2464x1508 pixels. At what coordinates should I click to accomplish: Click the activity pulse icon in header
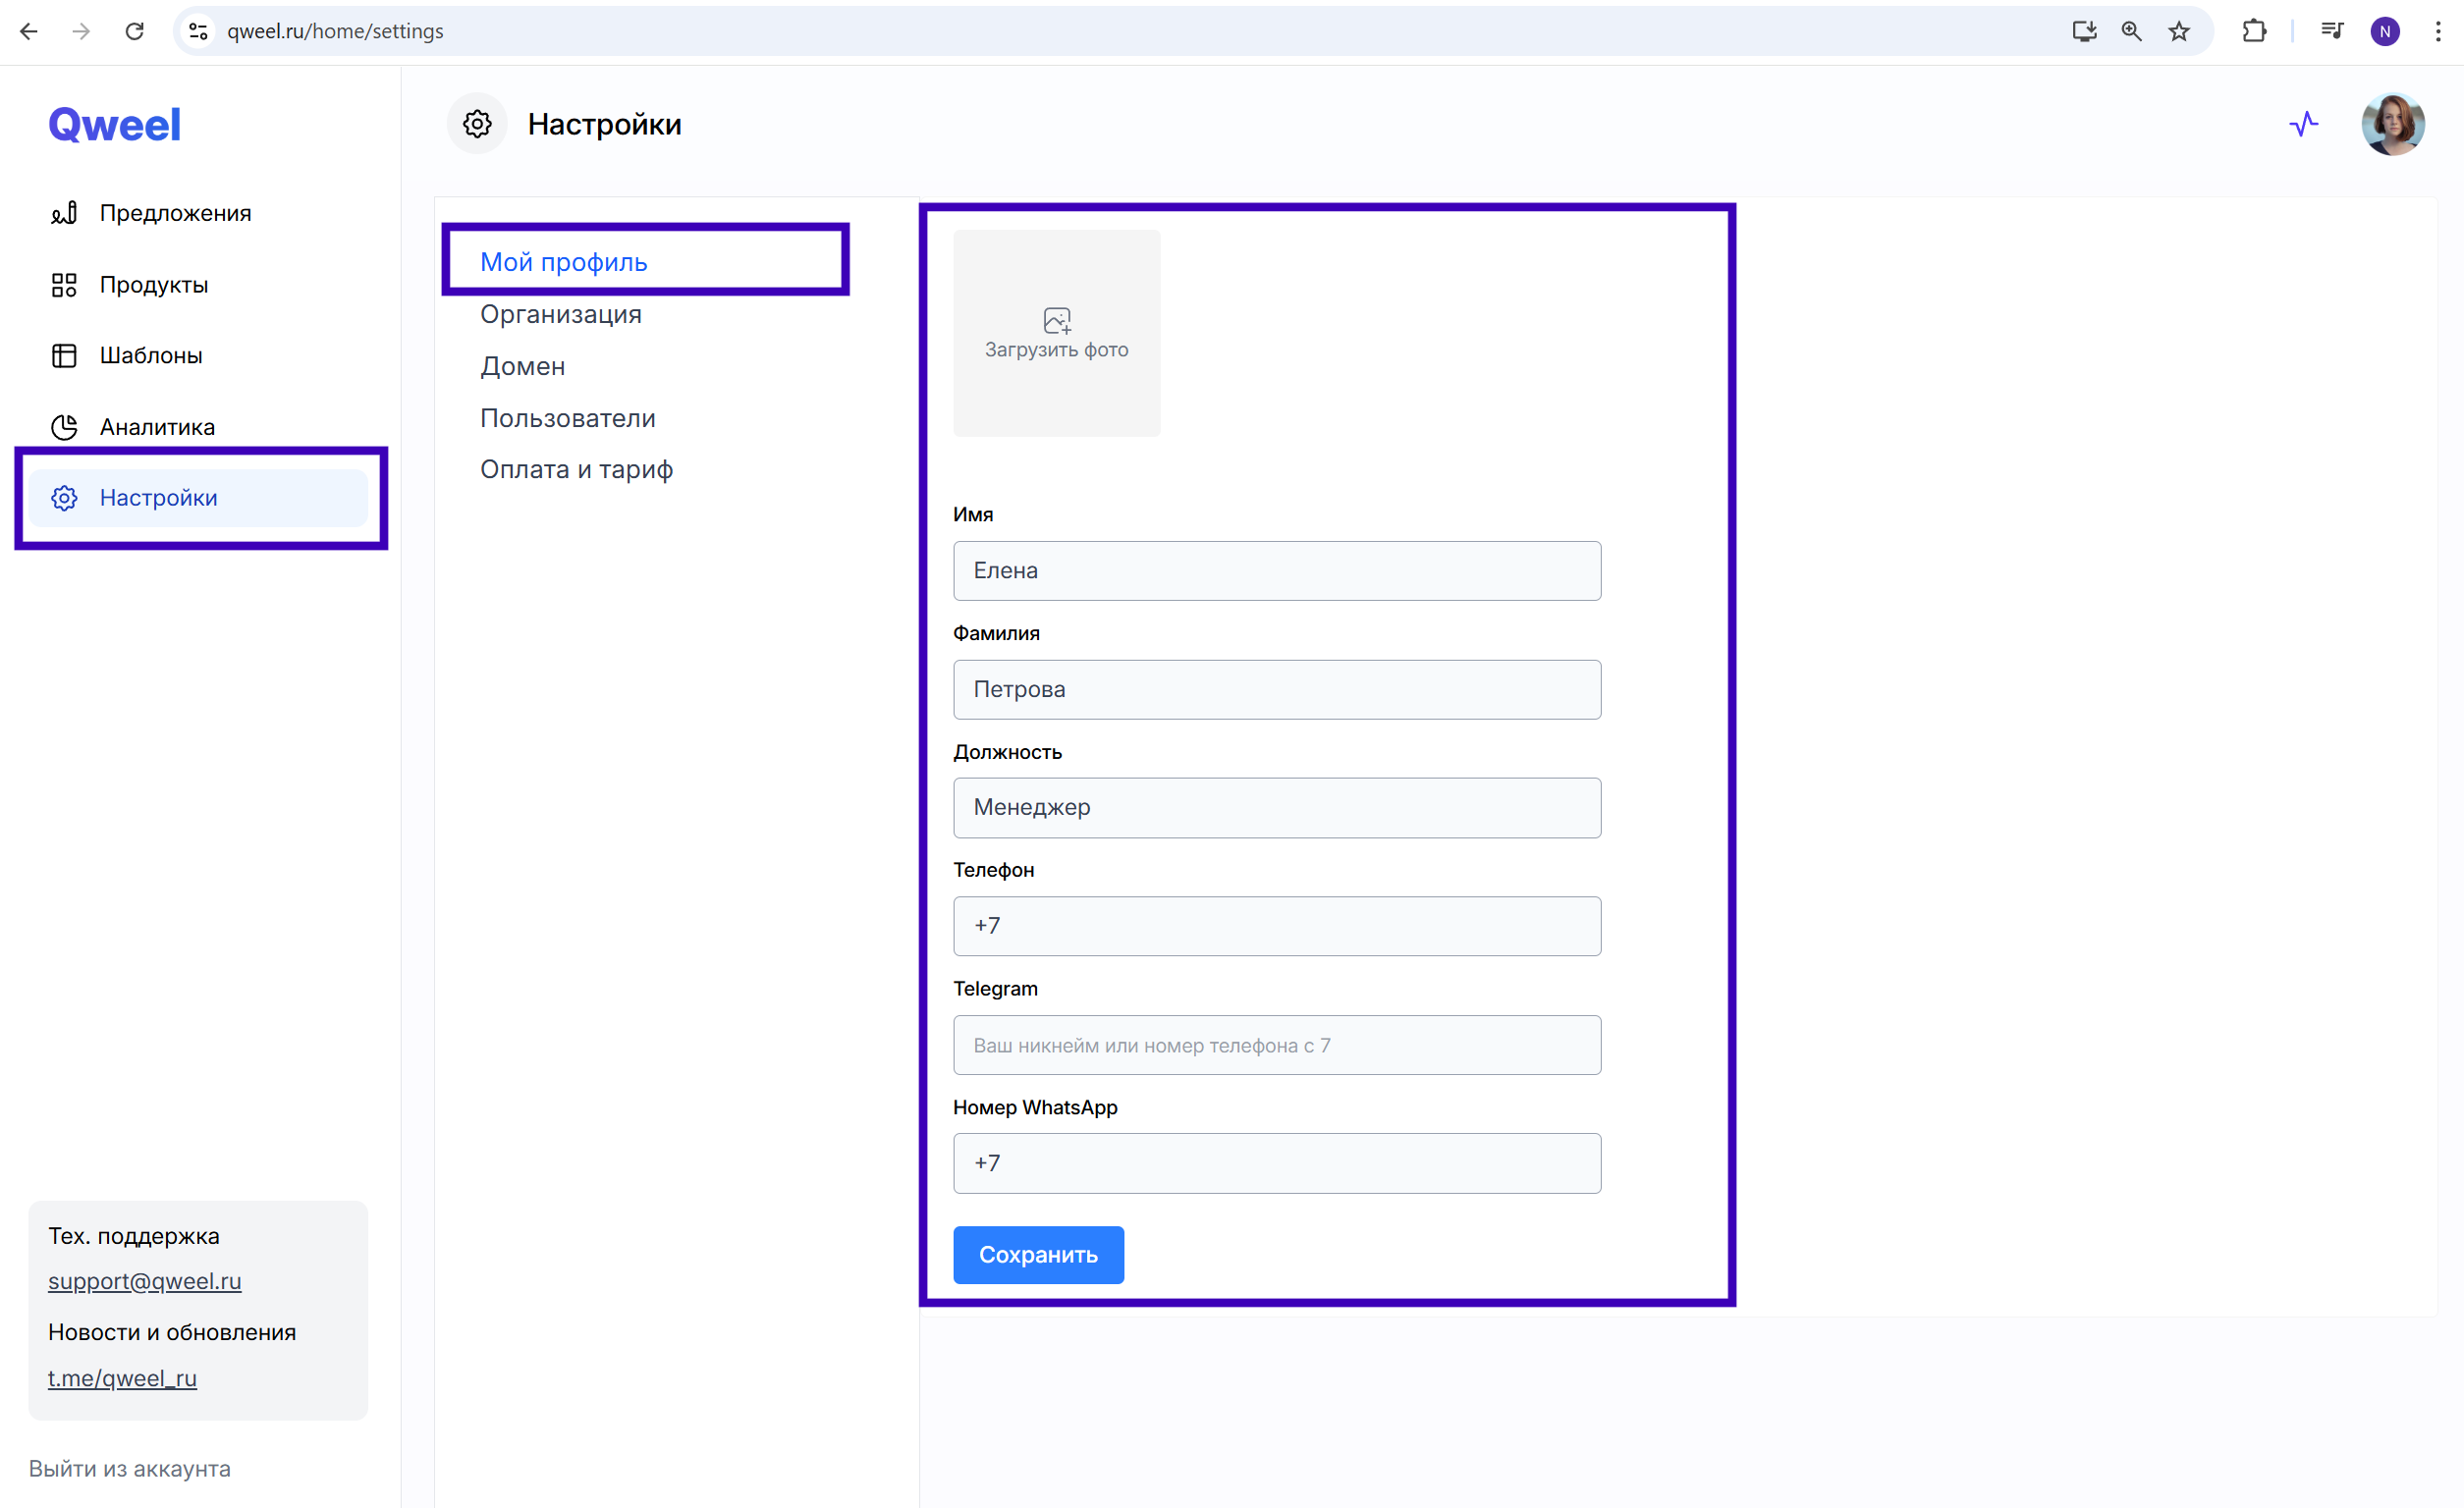point(2303,124)
